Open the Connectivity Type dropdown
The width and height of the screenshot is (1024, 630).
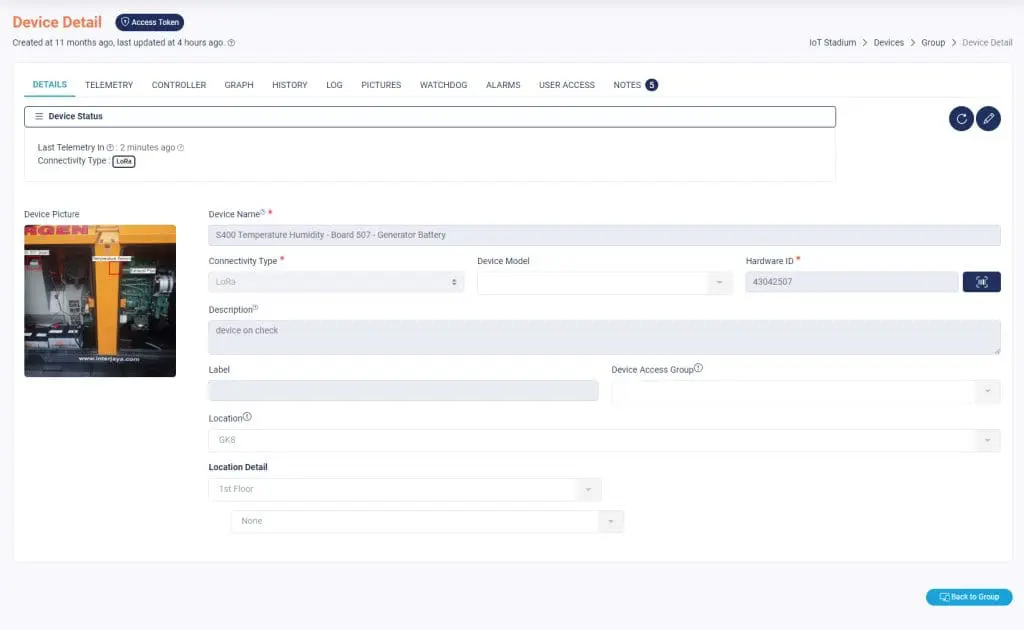336,282
